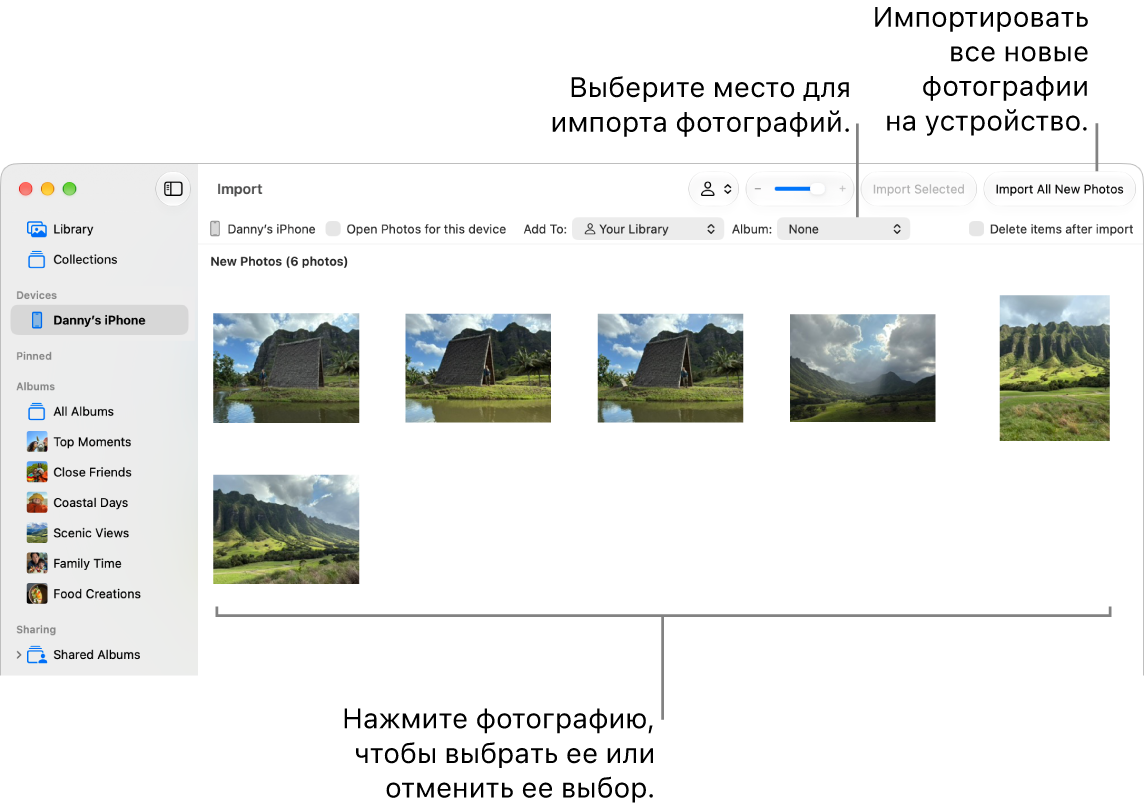
Task: Click the zoom out minus icon
Action: point(757,189)
